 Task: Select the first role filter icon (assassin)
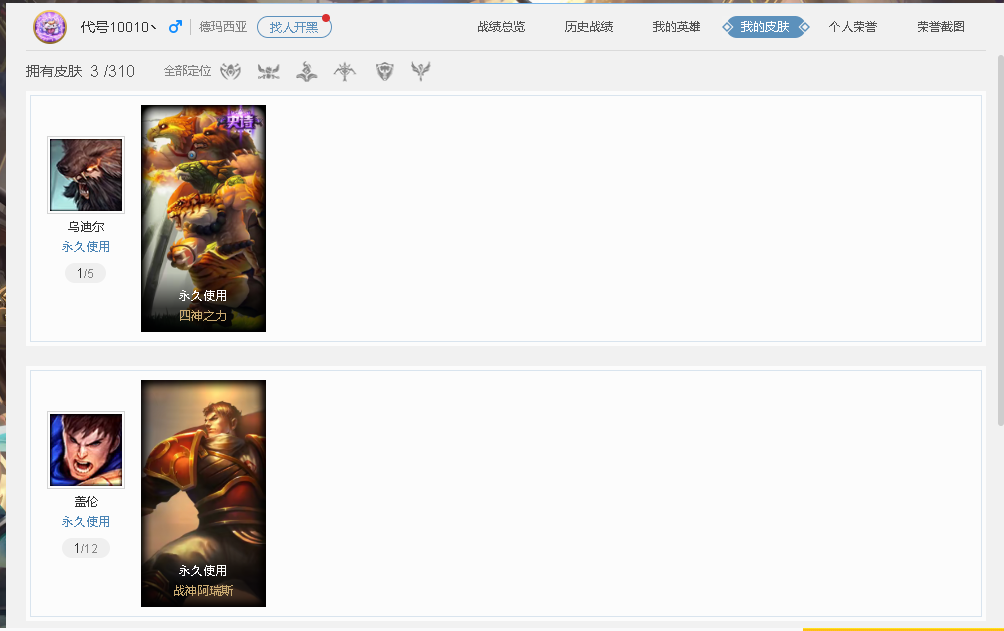point(231,71)
